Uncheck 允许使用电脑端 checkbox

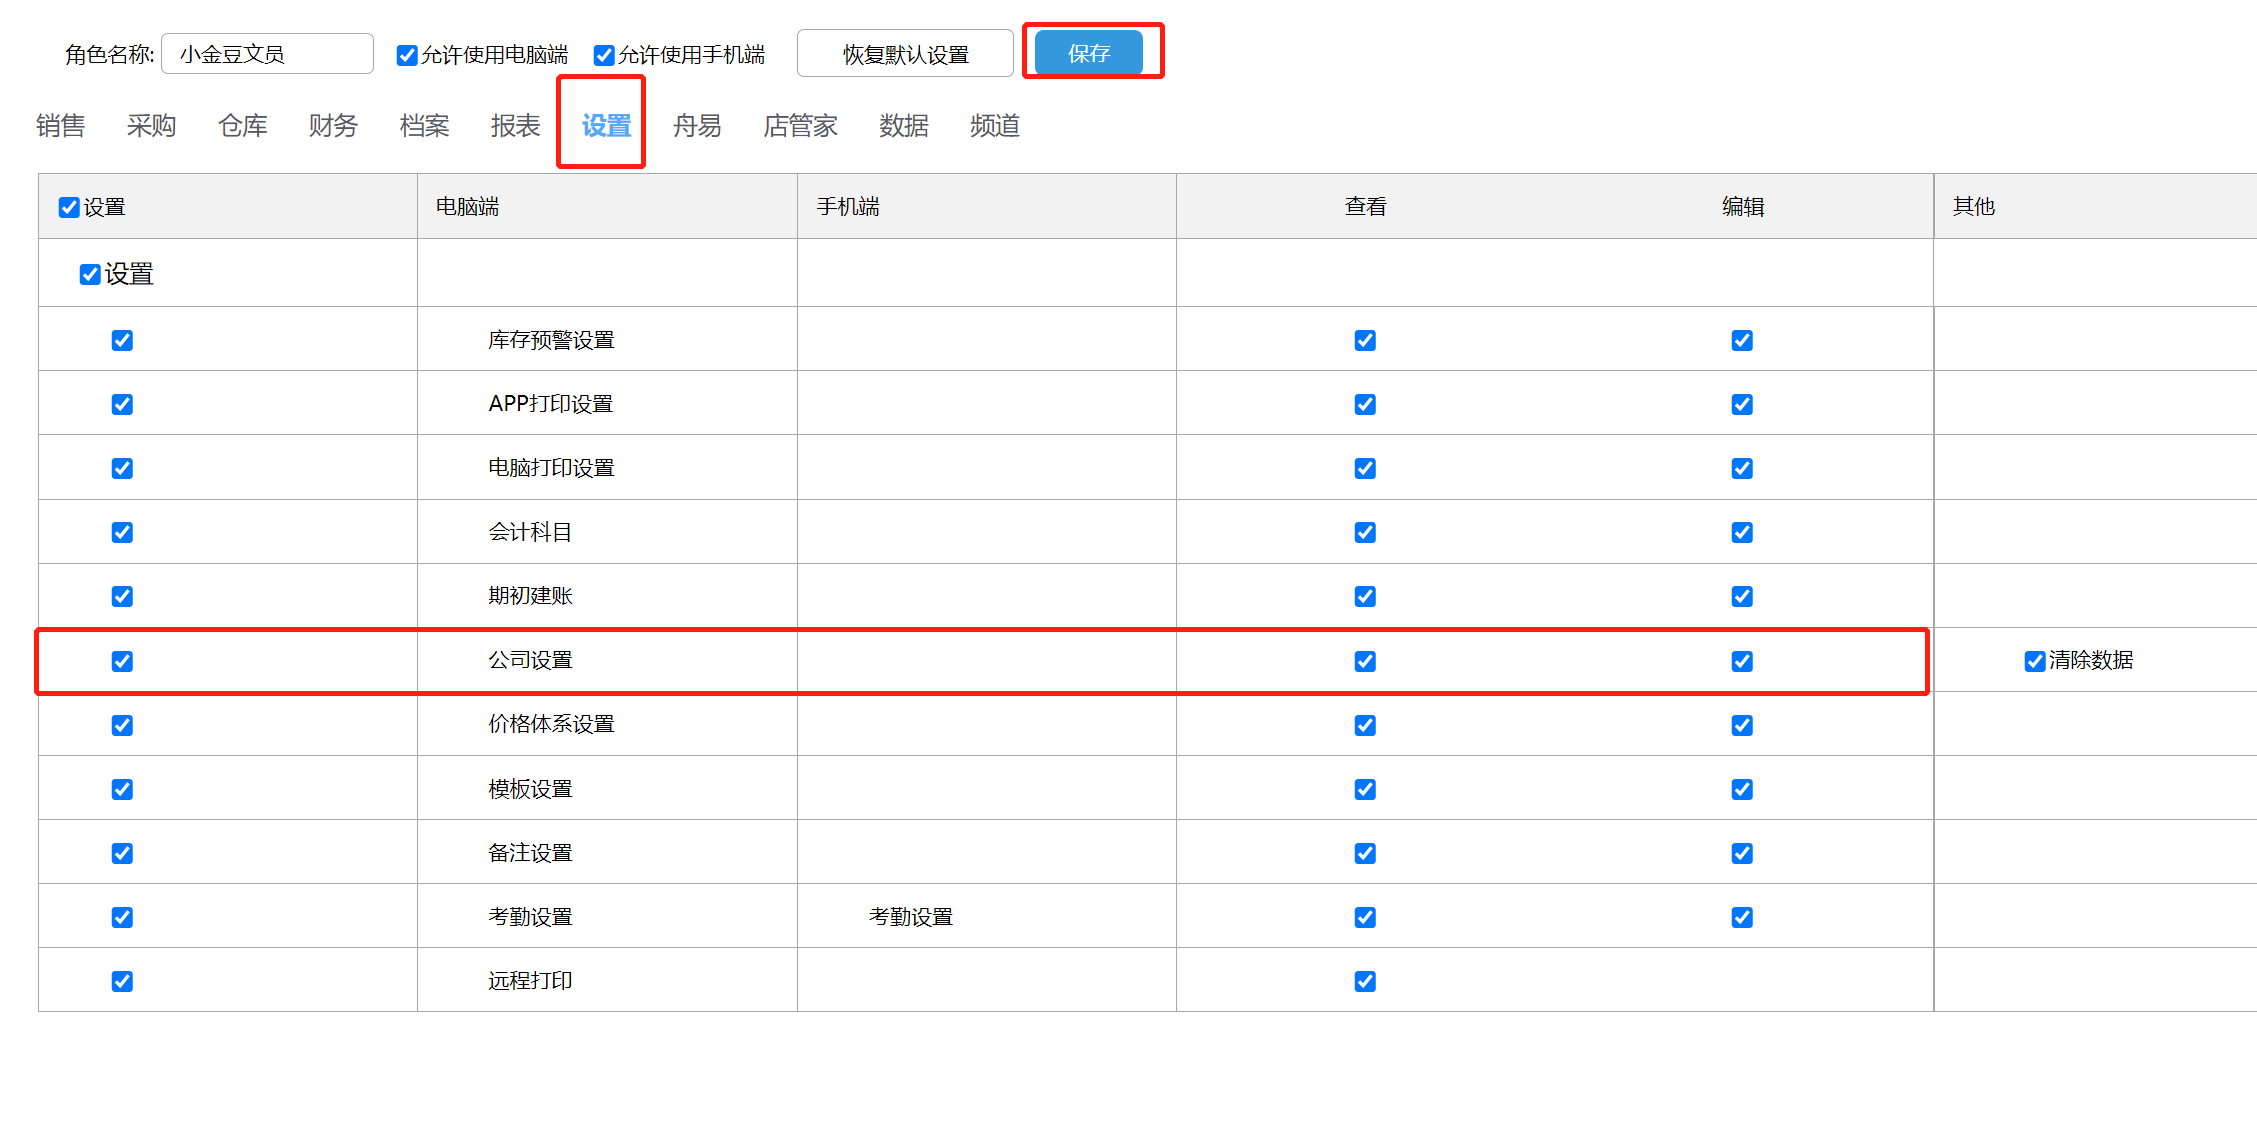pyautogui.click(x=407, y=55)
